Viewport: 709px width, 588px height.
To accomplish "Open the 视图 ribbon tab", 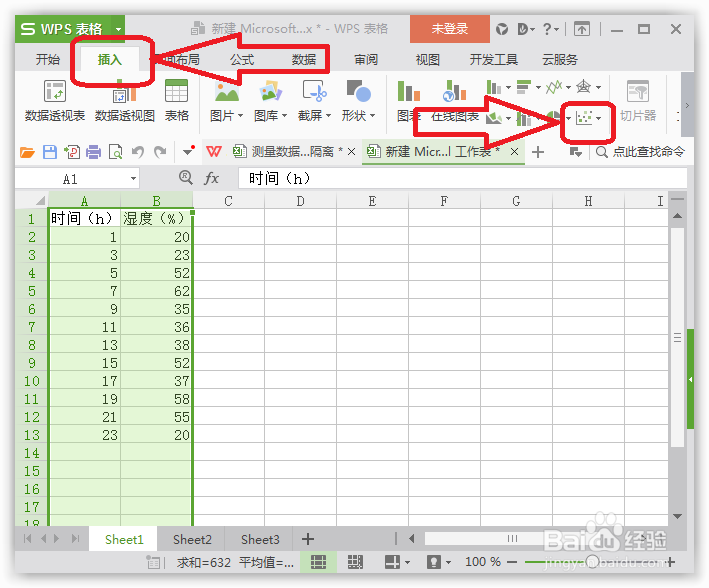I will 427,59.
